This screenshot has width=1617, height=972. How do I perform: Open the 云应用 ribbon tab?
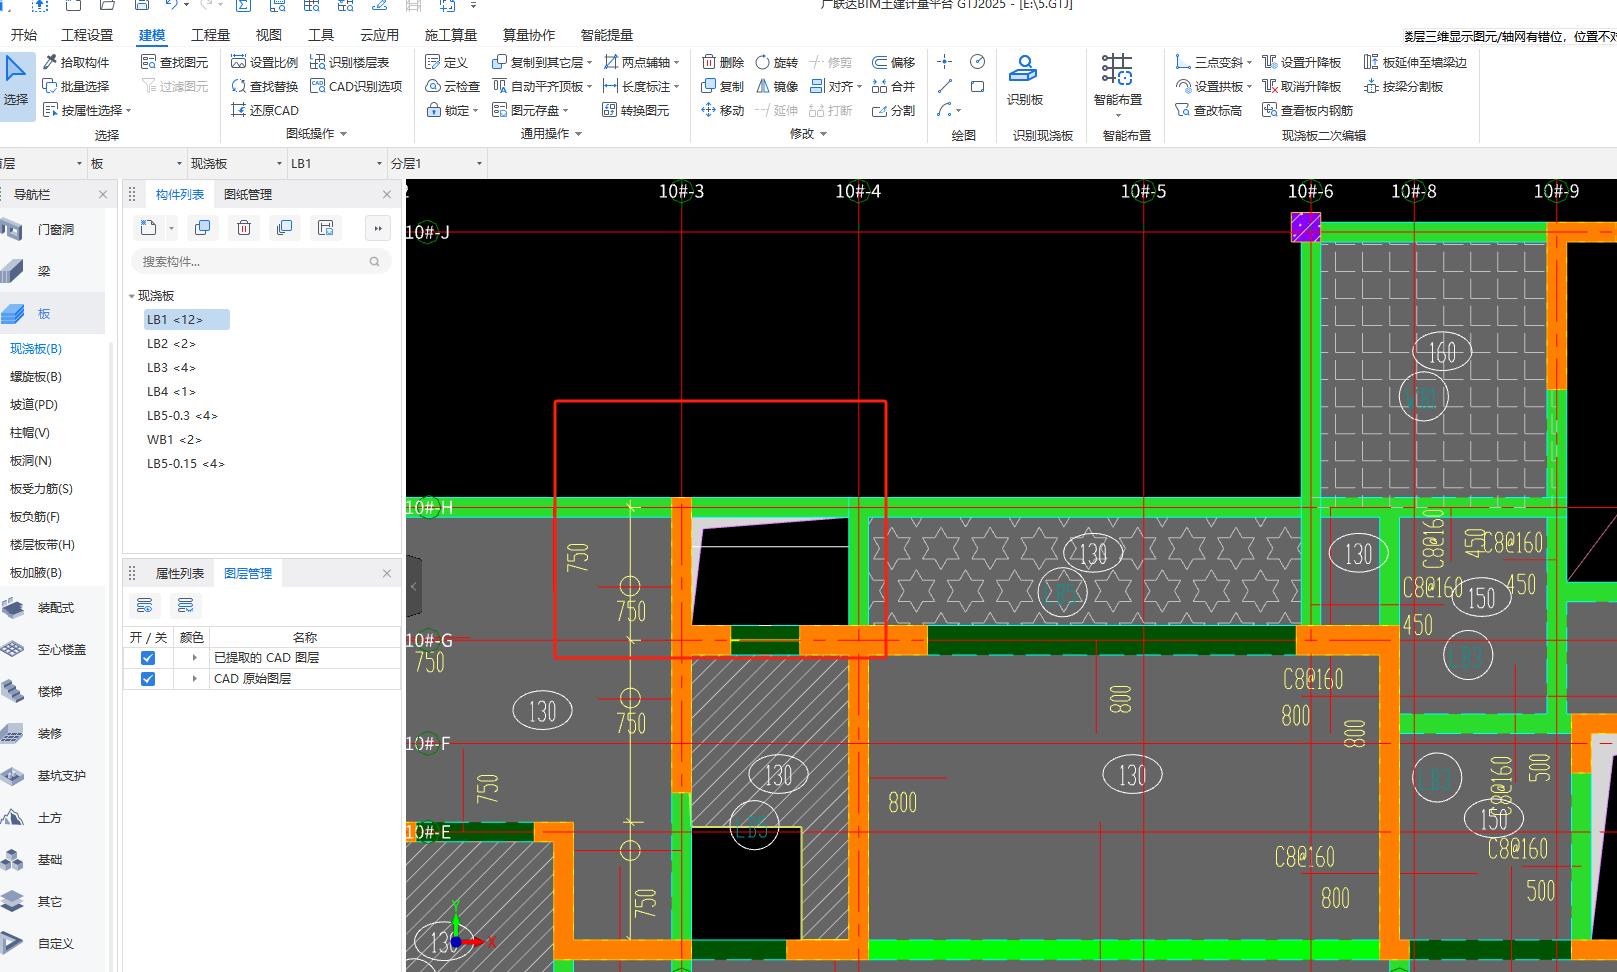[379, 35]
